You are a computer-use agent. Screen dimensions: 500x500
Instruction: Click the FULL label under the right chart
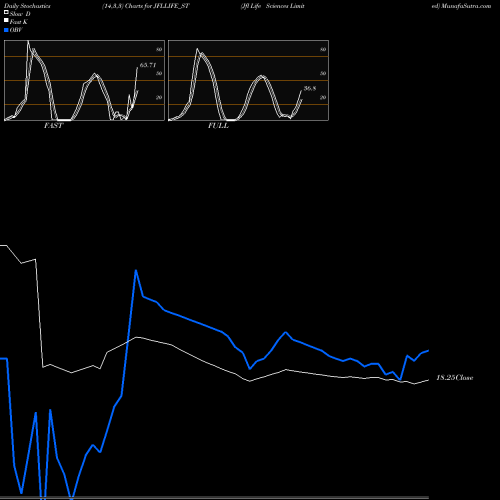coord(218,126)
